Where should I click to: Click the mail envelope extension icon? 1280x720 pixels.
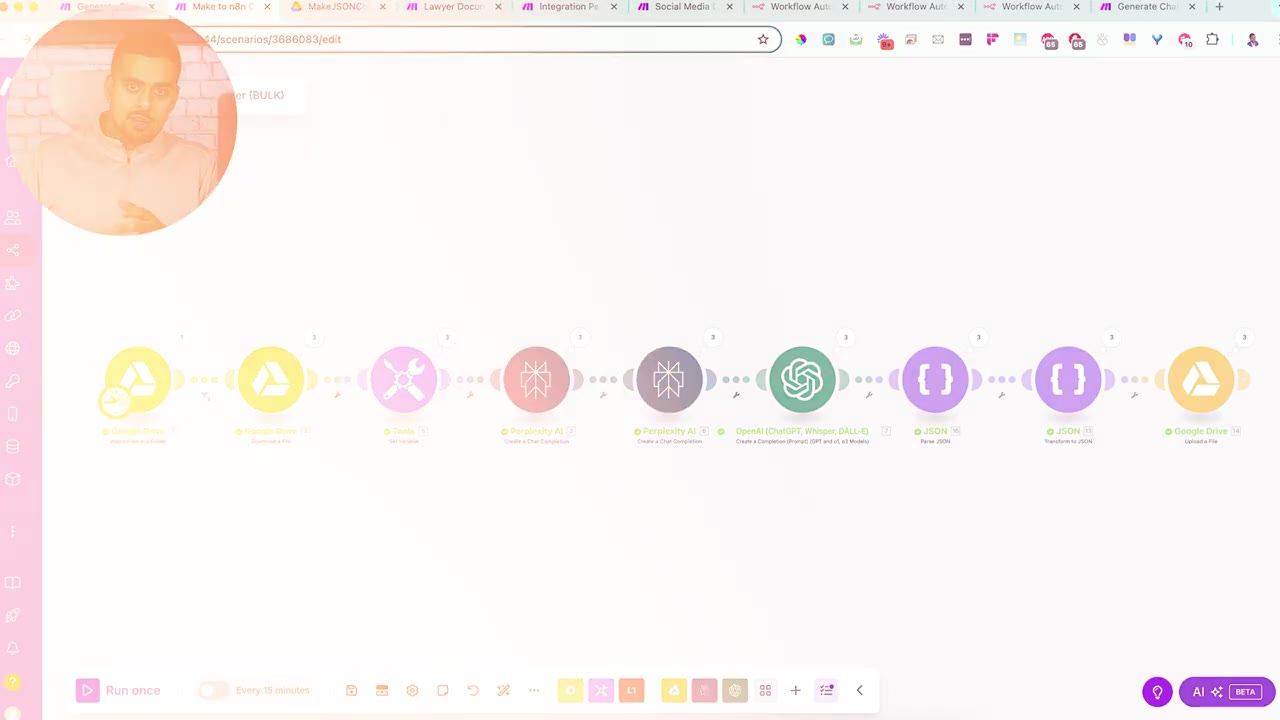tap(938, 39)
